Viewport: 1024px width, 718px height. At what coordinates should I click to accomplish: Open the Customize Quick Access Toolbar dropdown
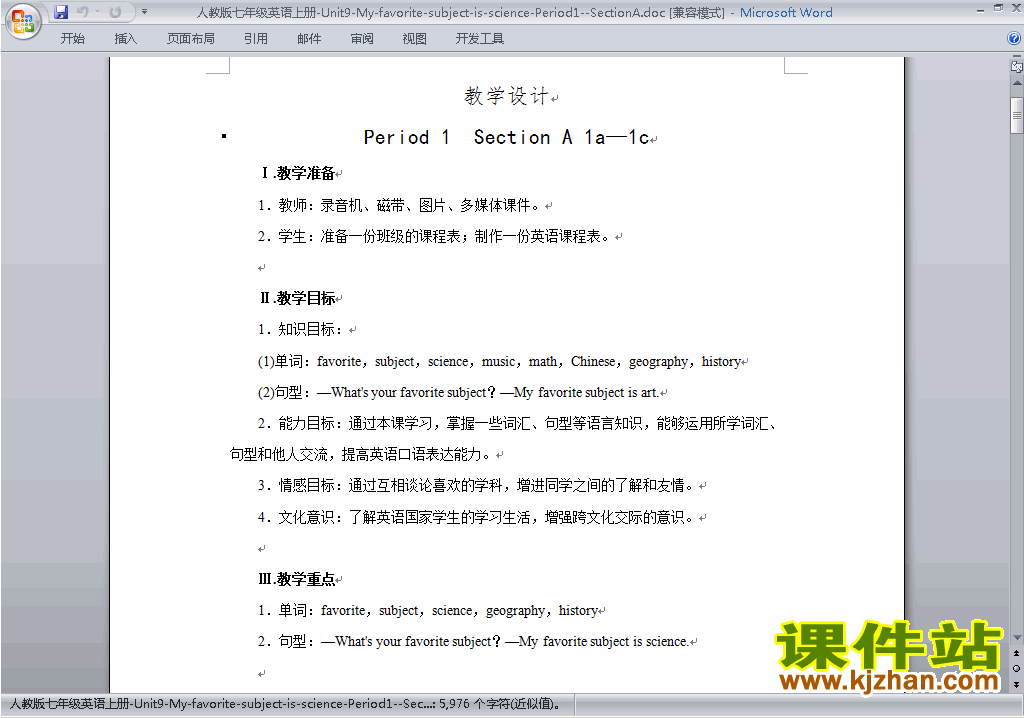pos(144,12)
